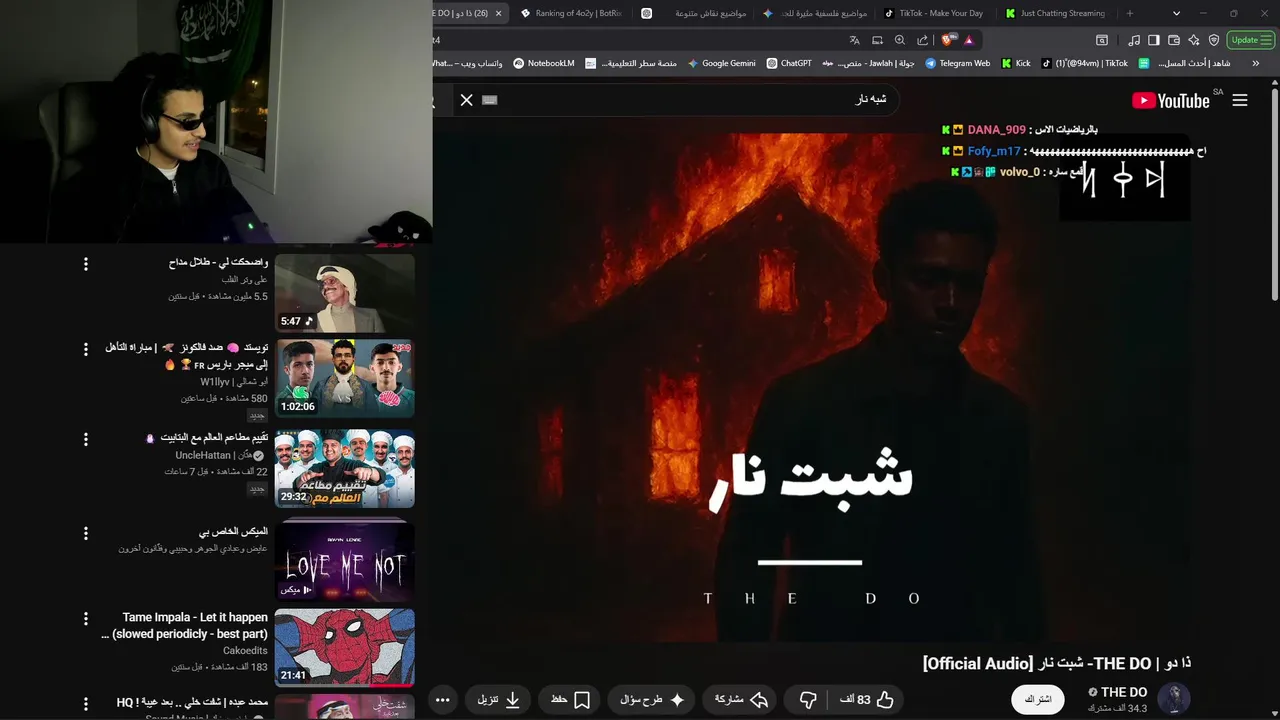Image resolution: width=1280 pixels, height=720 pixels.
Task: Open the options menu for the الميكس الخاص بي mix
Action: pos(86,533)
